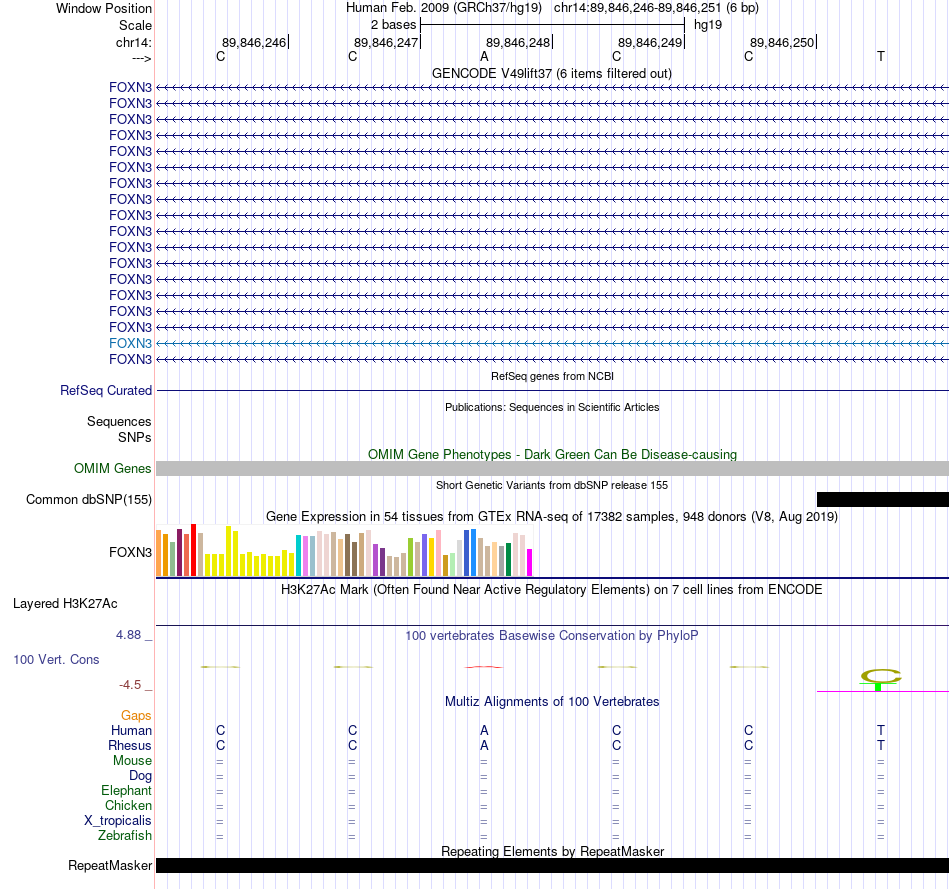This screenshot has height=889, width=950.
Task: Click the magenta bar ending the GTEx chart
Action: coord(530,562)
